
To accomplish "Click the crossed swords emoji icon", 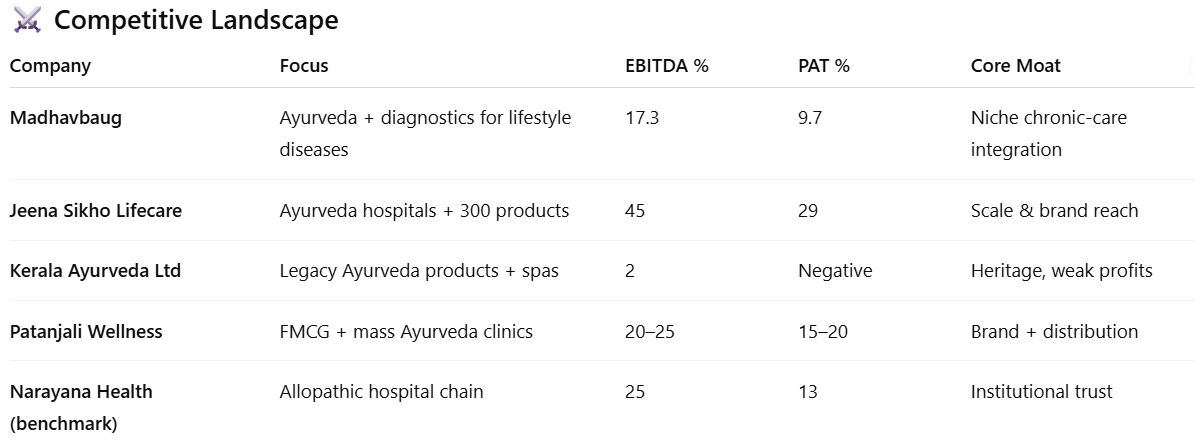I will [27, 20].
